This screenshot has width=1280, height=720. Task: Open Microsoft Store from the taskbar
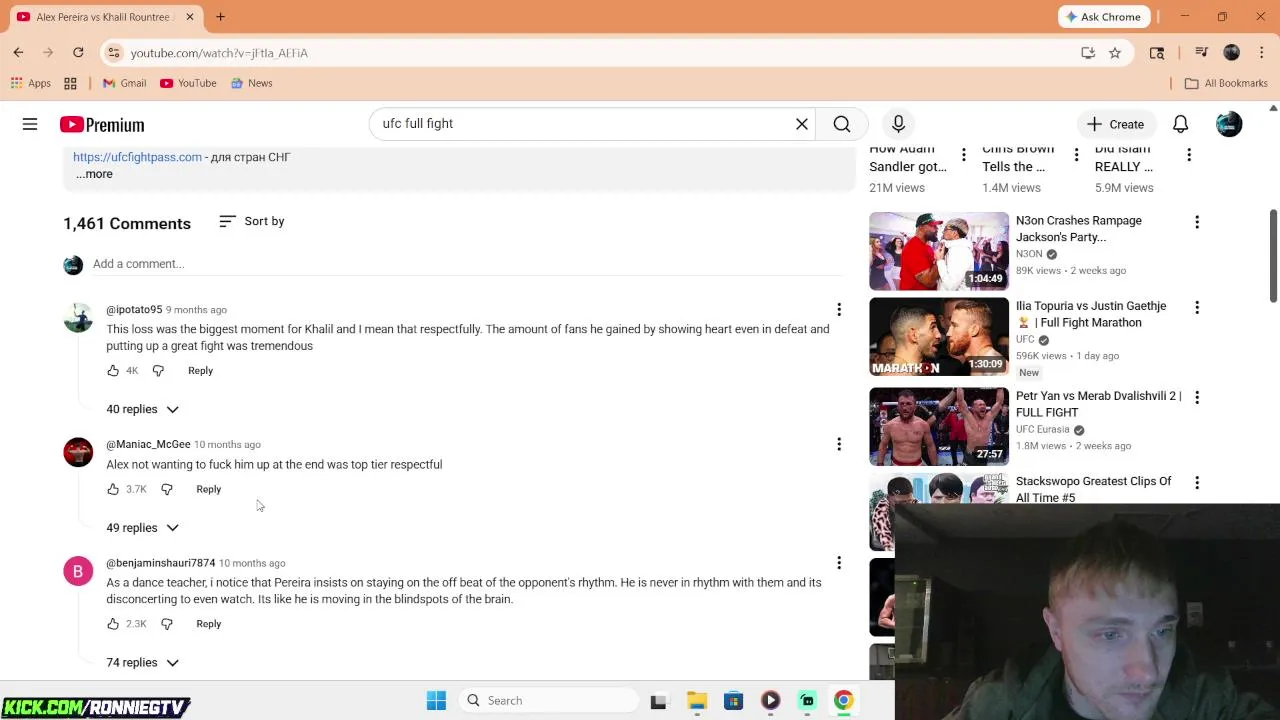(733, 700)
